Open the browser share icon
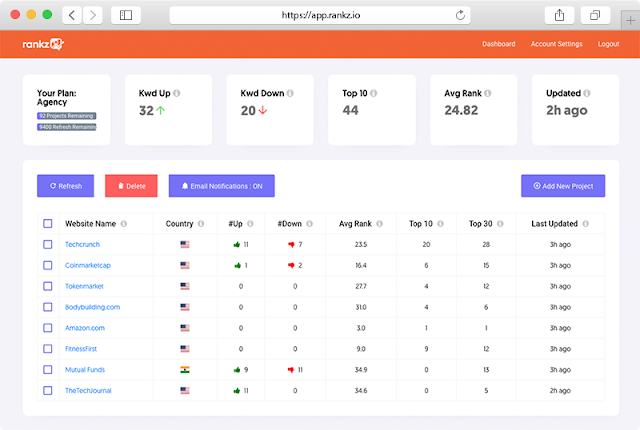 (x=559, y=16)
